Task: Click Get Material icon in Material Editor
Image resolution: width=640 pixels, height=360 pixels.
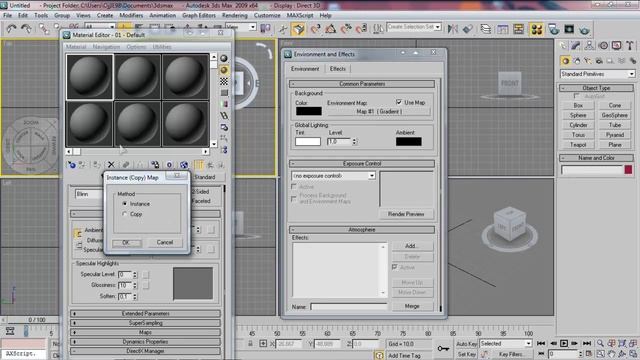Action: pos(72,165)
